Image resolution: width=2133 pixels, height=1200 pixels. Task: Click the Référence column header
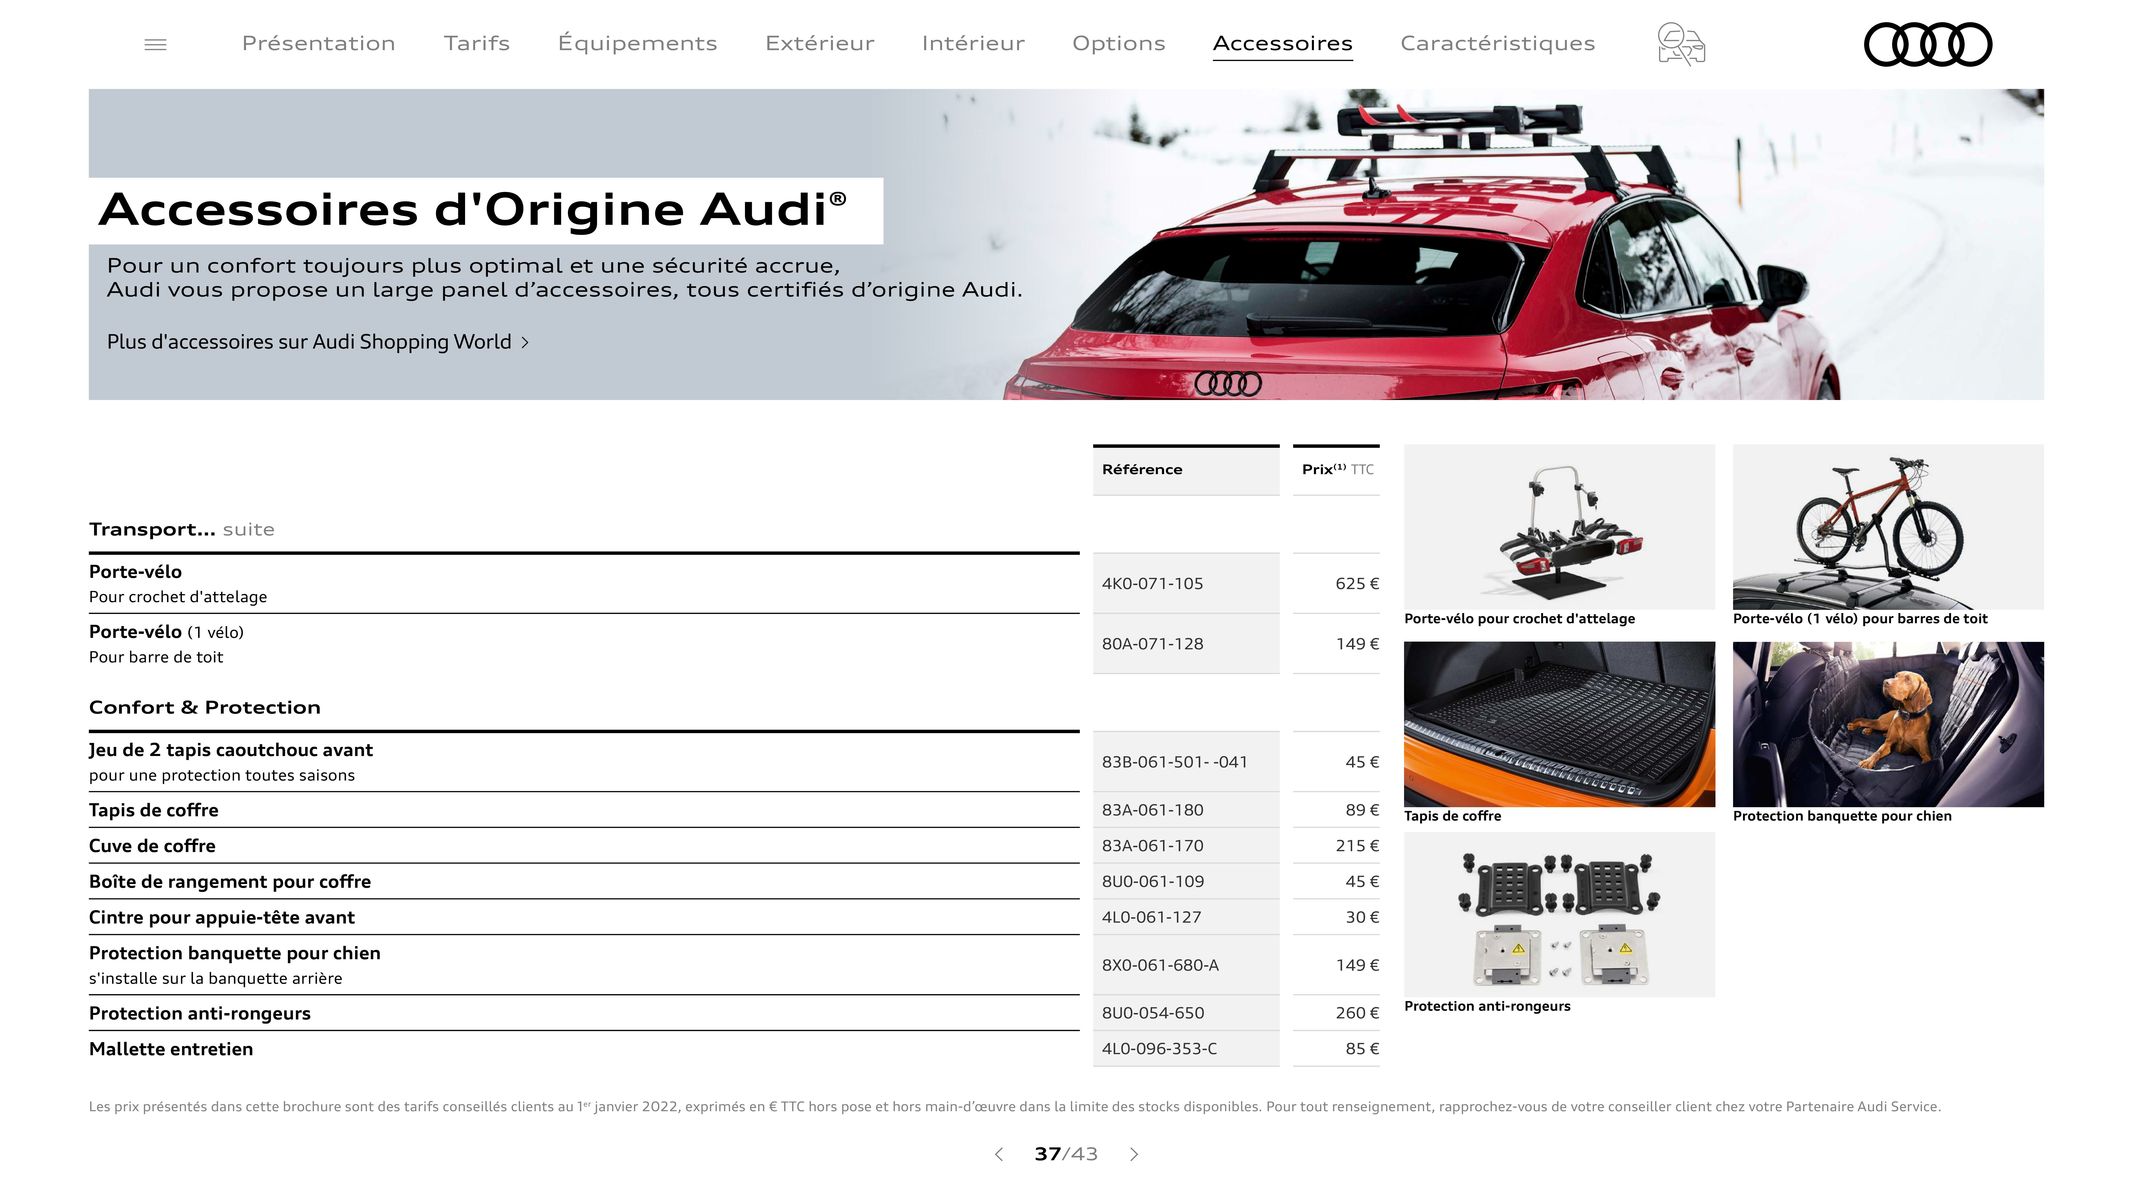1186,470
